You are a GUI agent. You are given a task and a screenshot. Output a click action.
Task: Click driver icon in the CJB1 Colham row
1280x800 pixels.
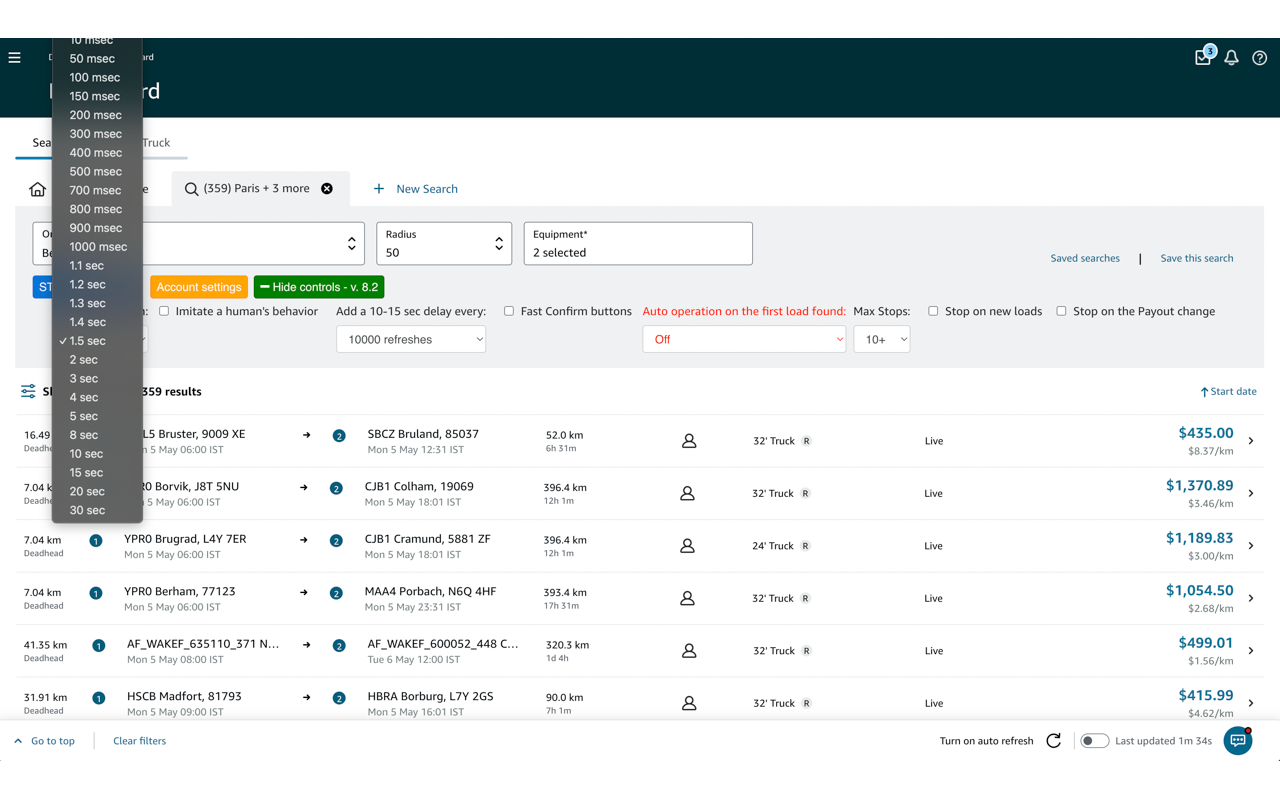coord(687,493)
